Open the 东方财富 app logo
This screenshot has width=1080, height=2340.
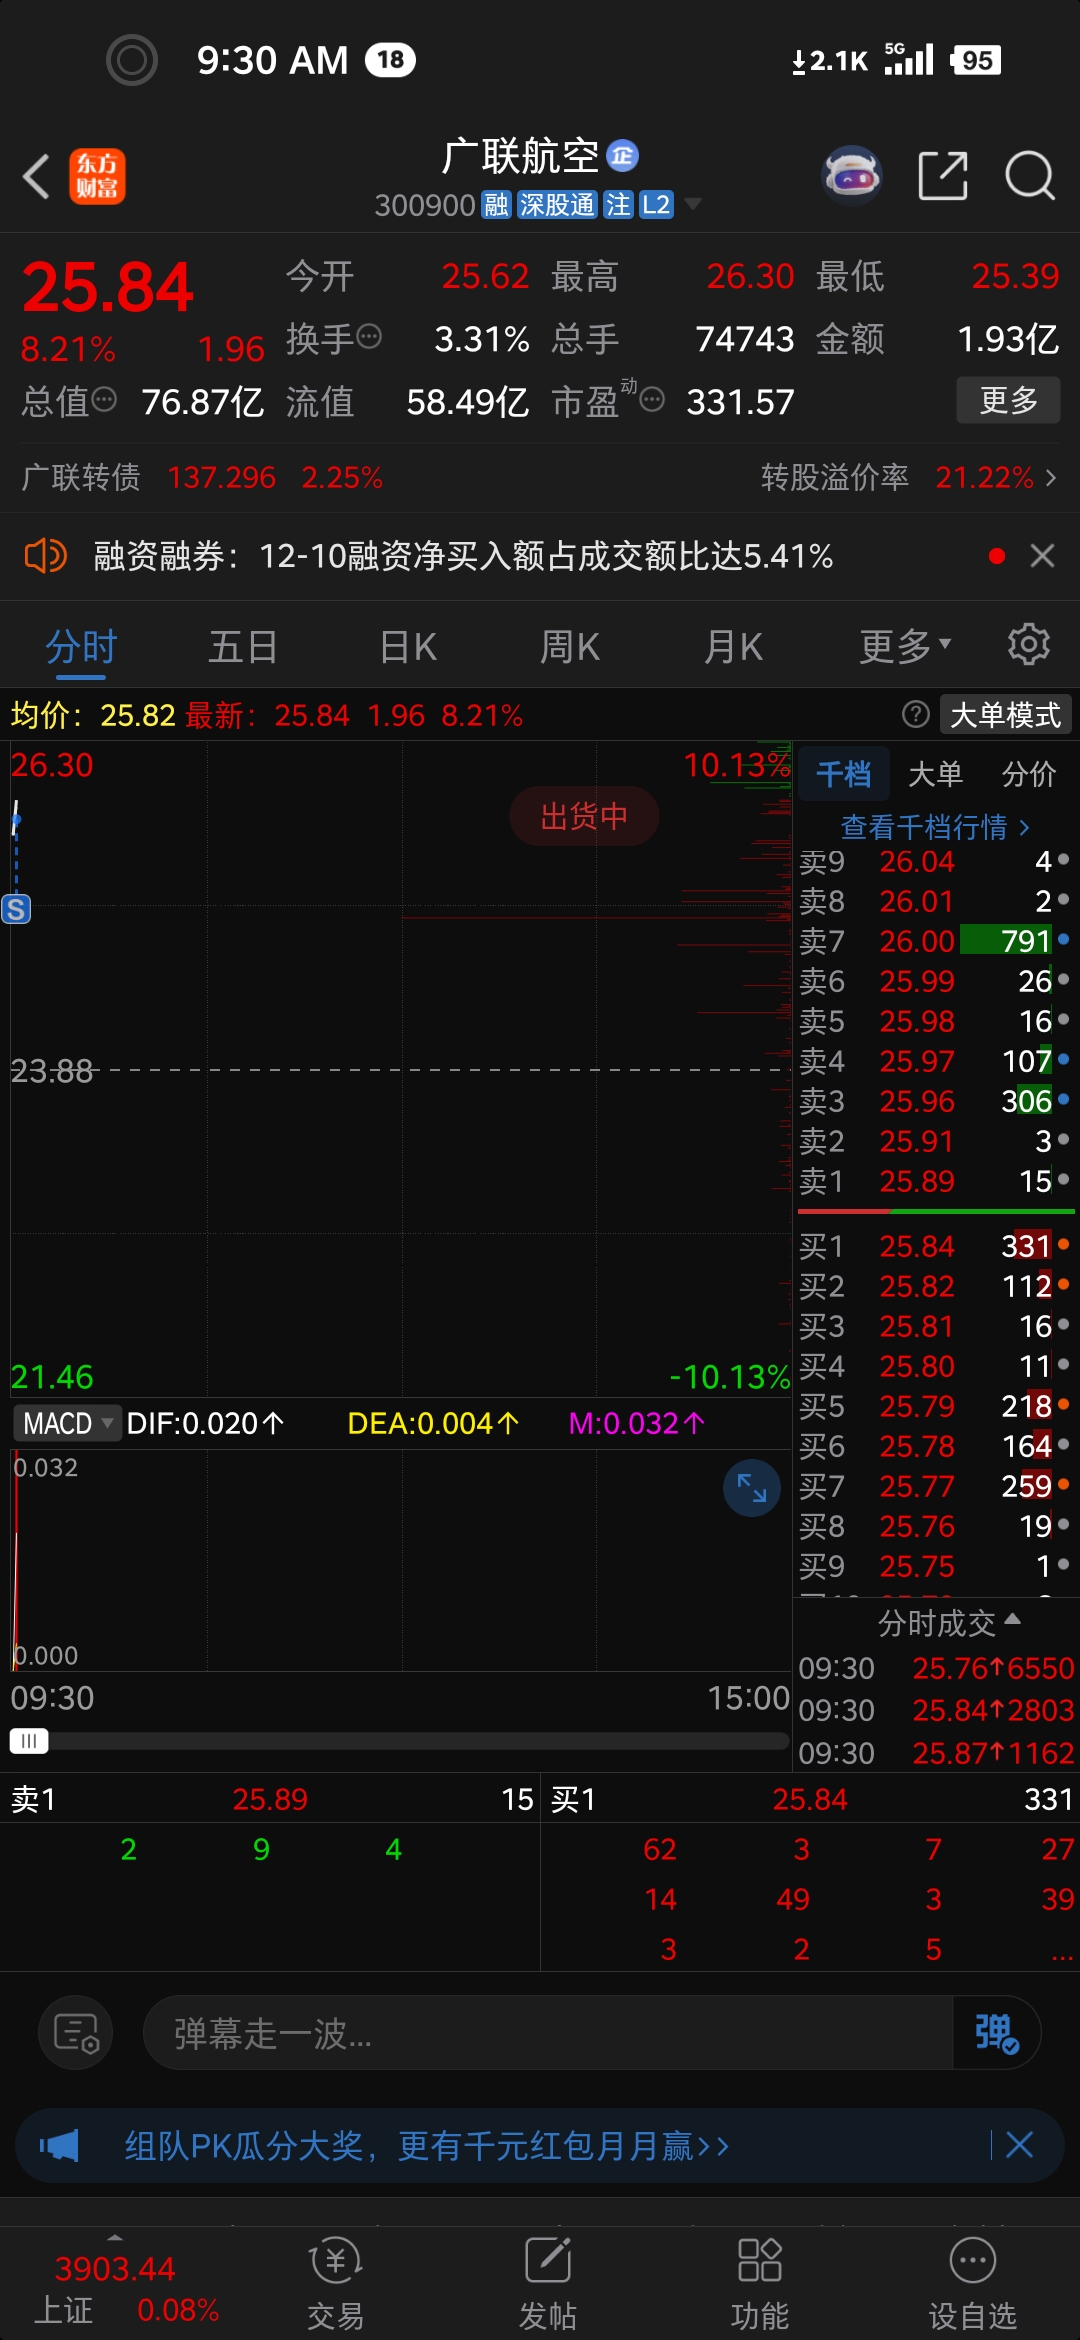click(x=97, y=177)
